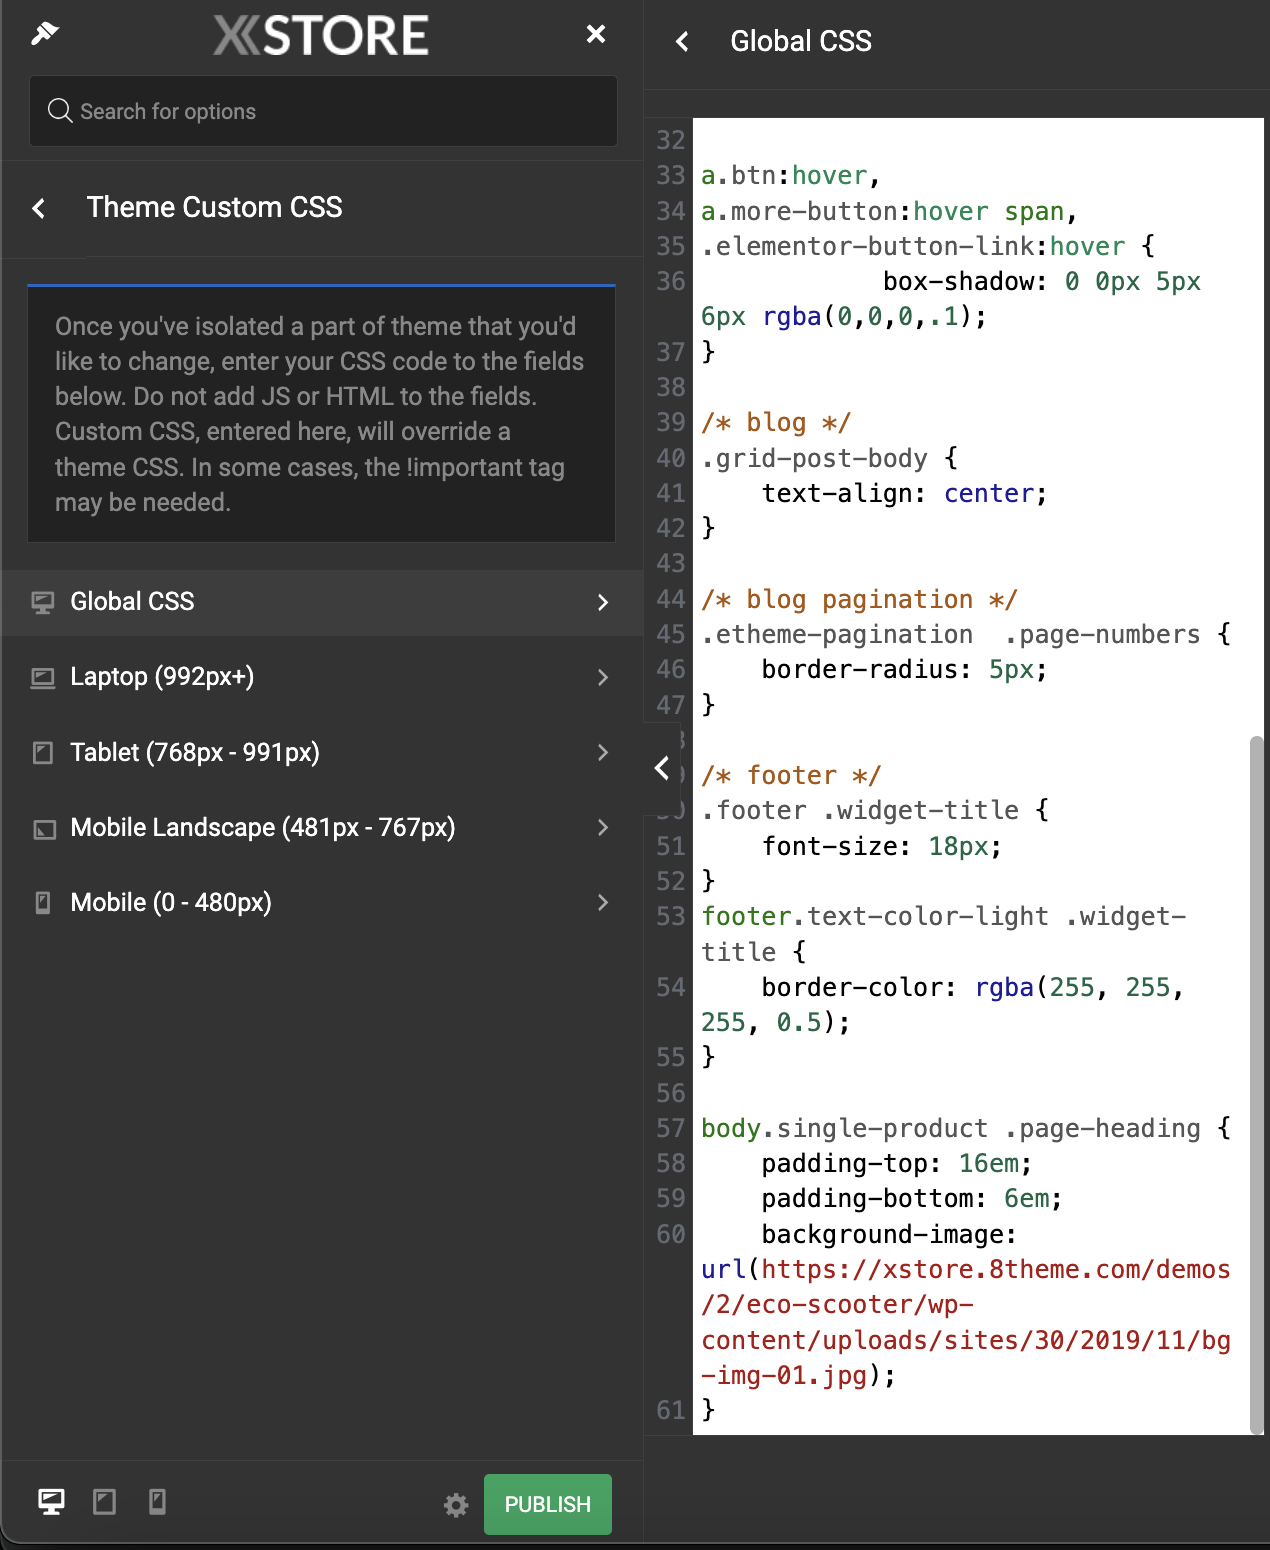Screen dimensions: 1270x1550
Task: Open the Global CSS section
Action: coord(321,602)
